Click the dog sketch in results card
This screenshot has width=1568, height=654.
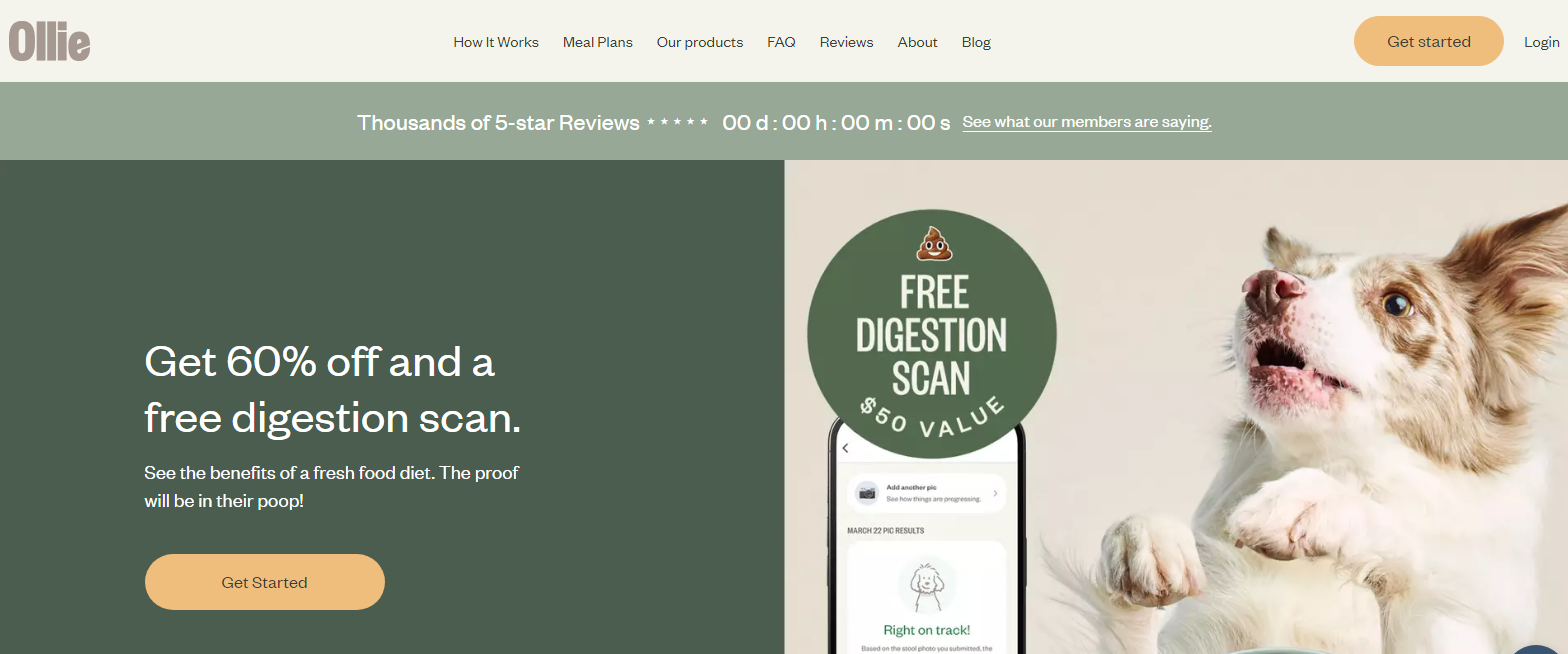pyautogui.click(x=927, y=585)
